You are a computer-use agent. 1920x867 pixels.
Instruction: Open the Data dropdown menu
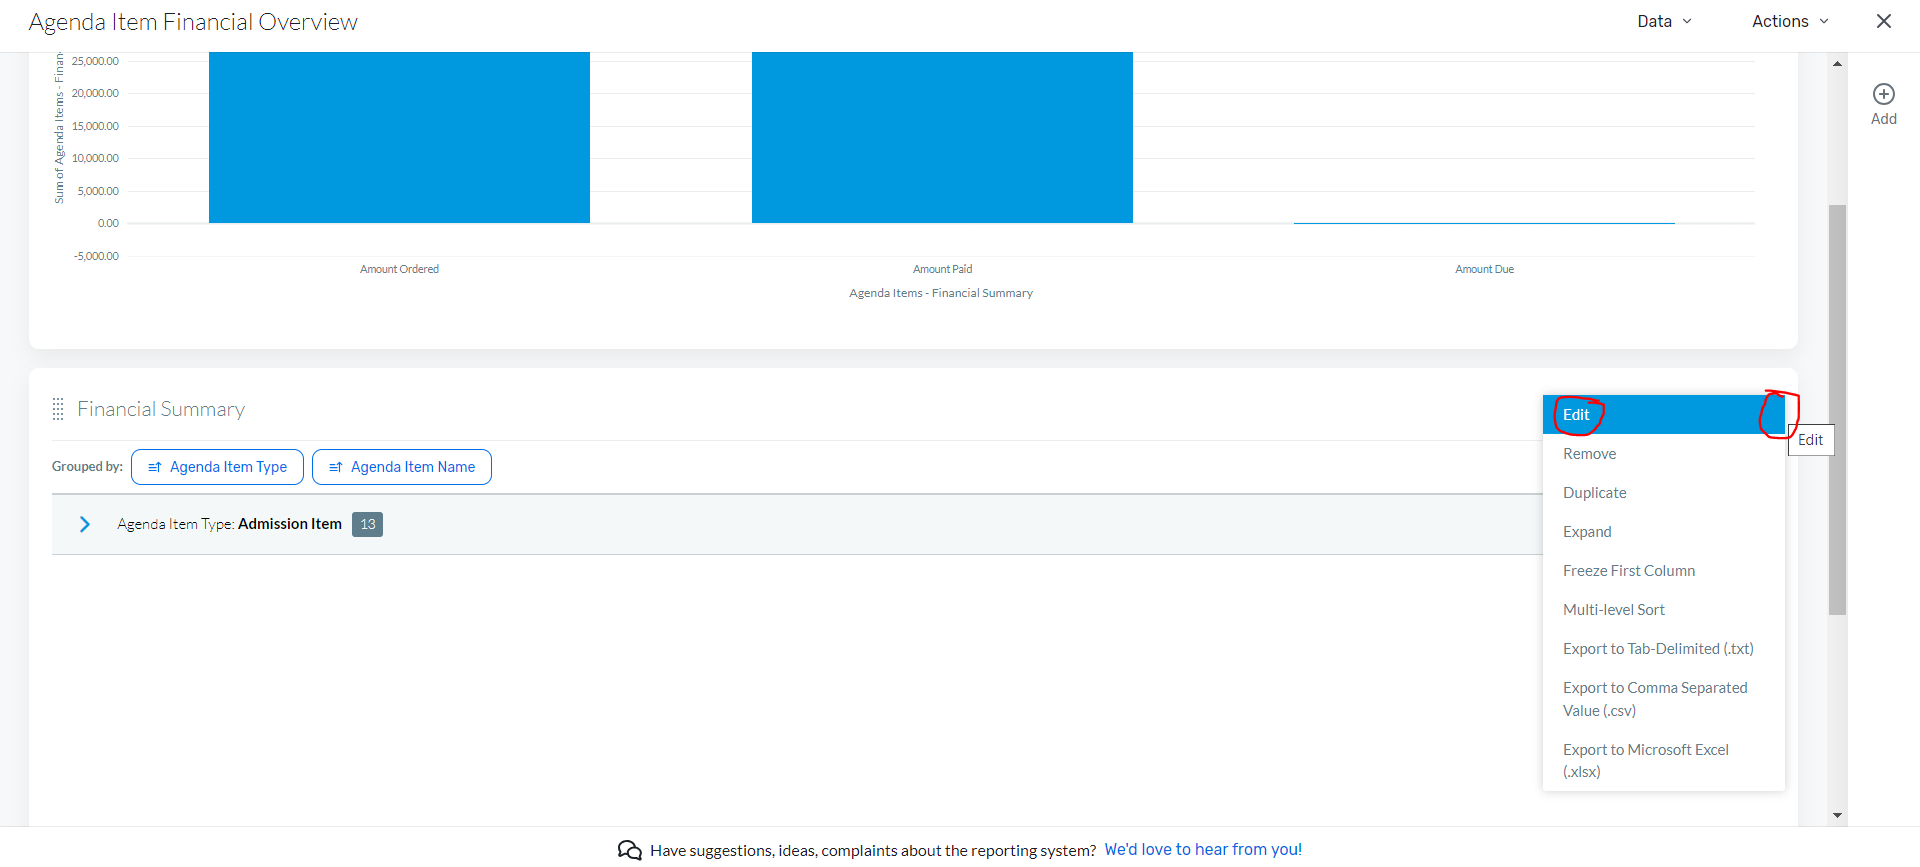[x=1664, y=21]
